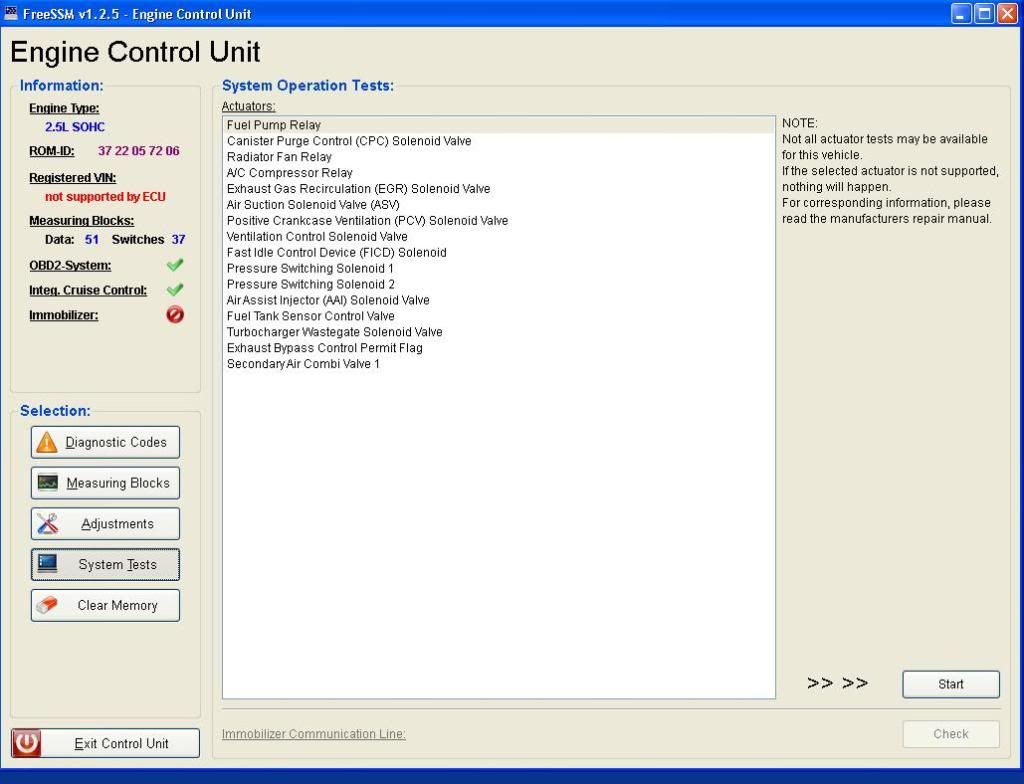Image resolution: width=1024 pixels, height=784 pixels.
Task: Click the Data count value 51
Action: pos(91,240)
